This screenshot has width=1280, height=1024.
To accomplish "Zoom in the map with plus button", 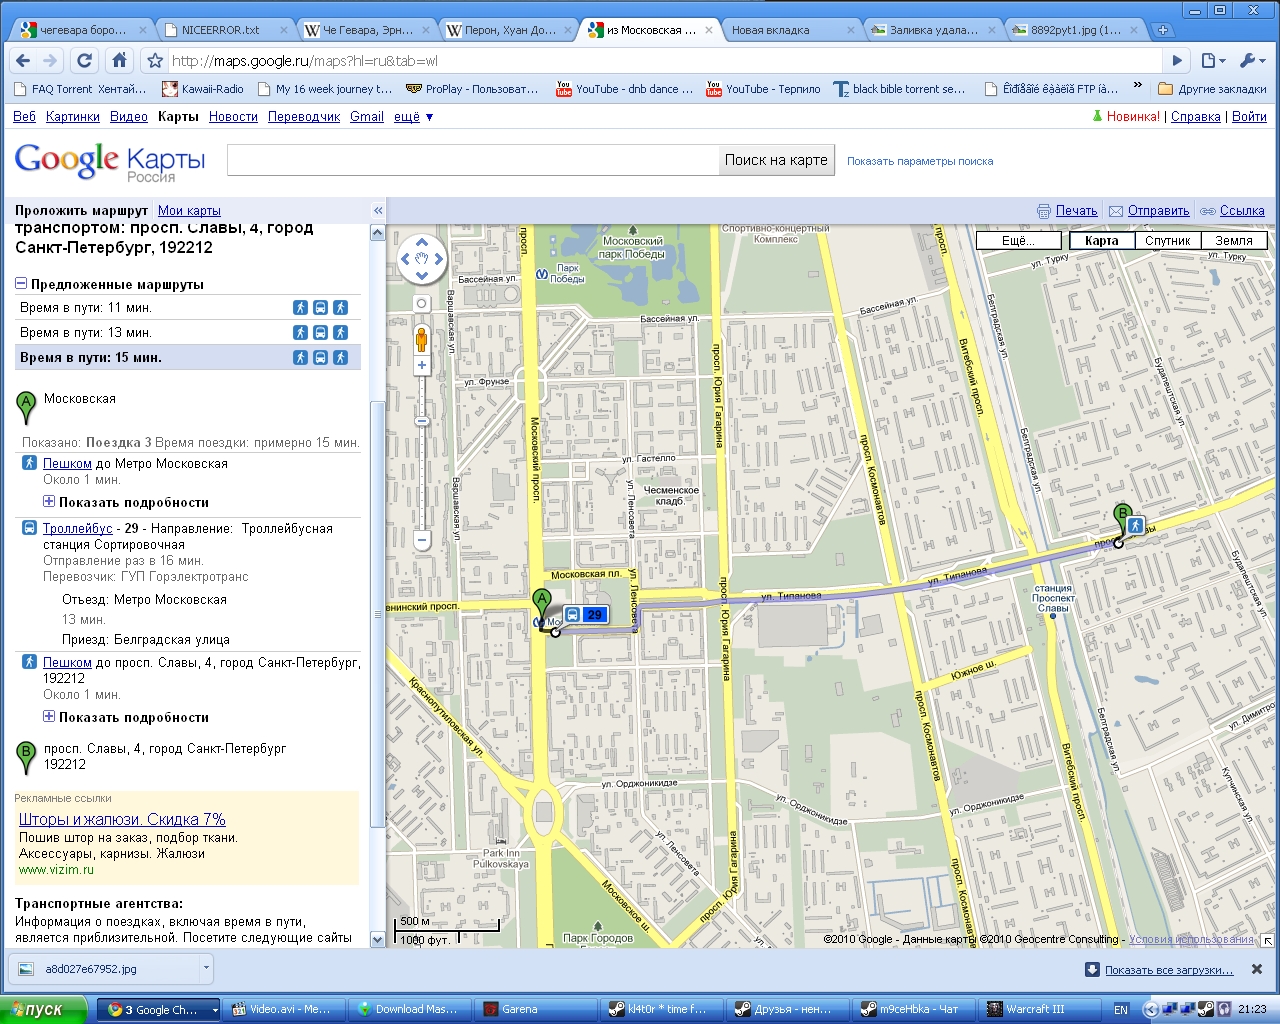I will [422, 366].
